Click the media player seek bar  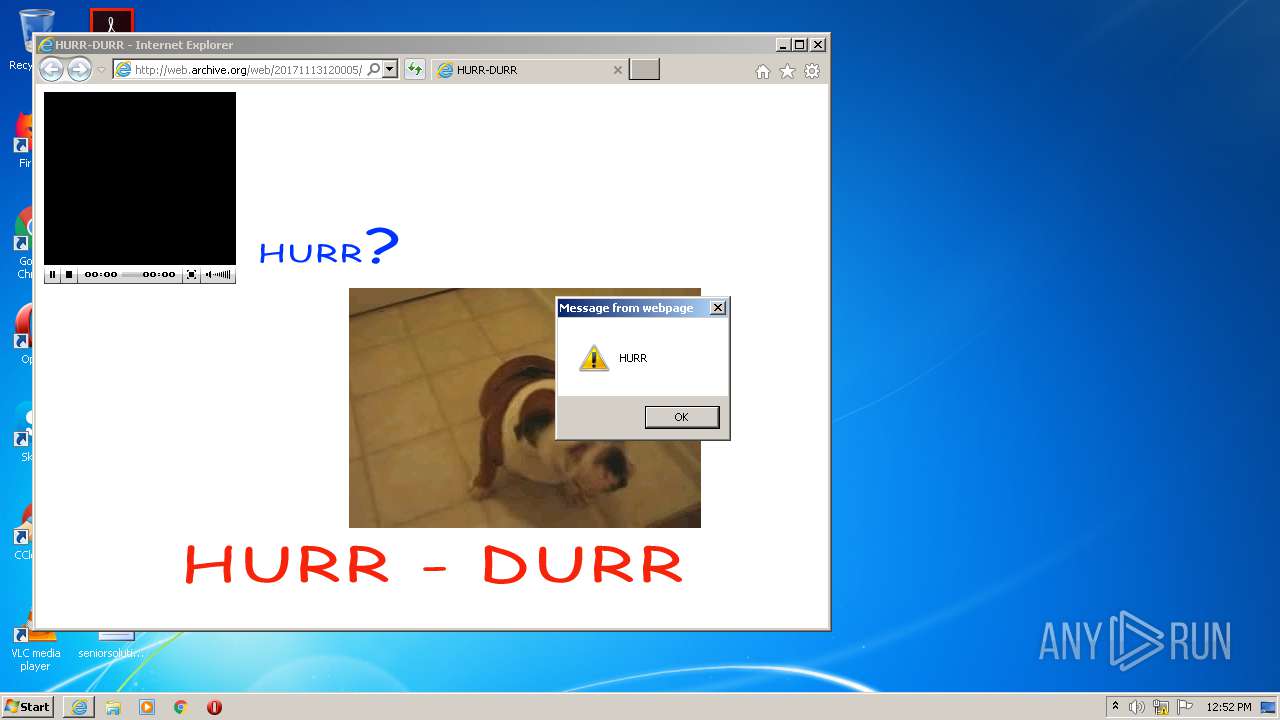click(x=130, y=274)
